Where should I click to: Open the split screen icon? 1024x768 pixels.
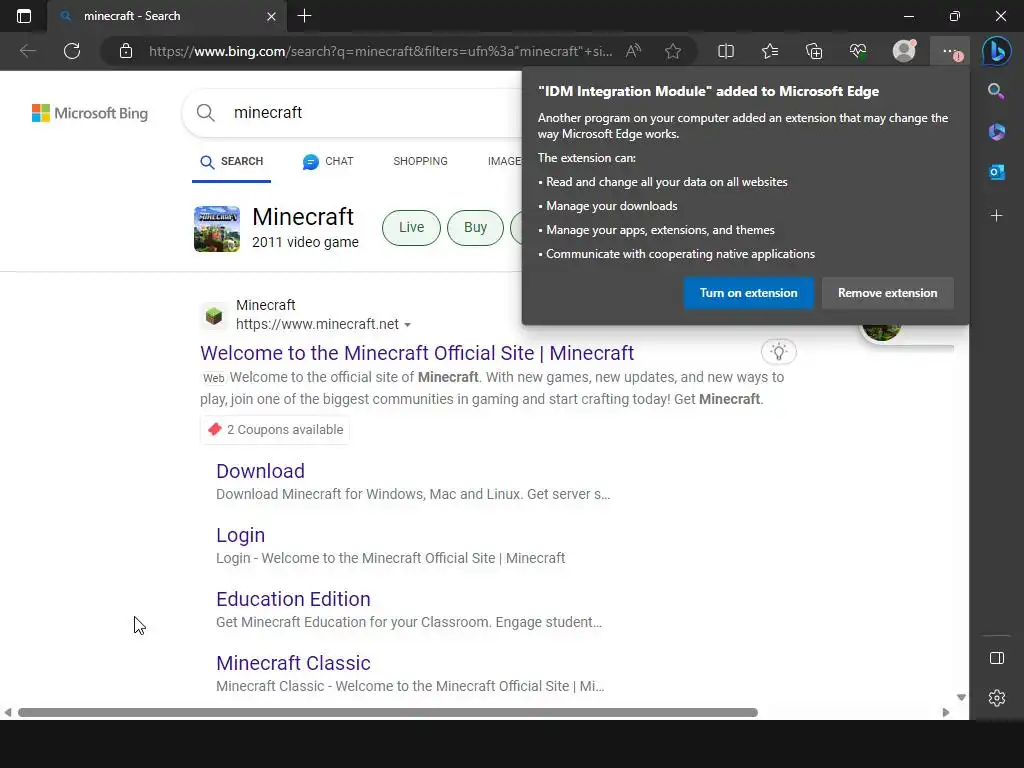coord(726,51)
